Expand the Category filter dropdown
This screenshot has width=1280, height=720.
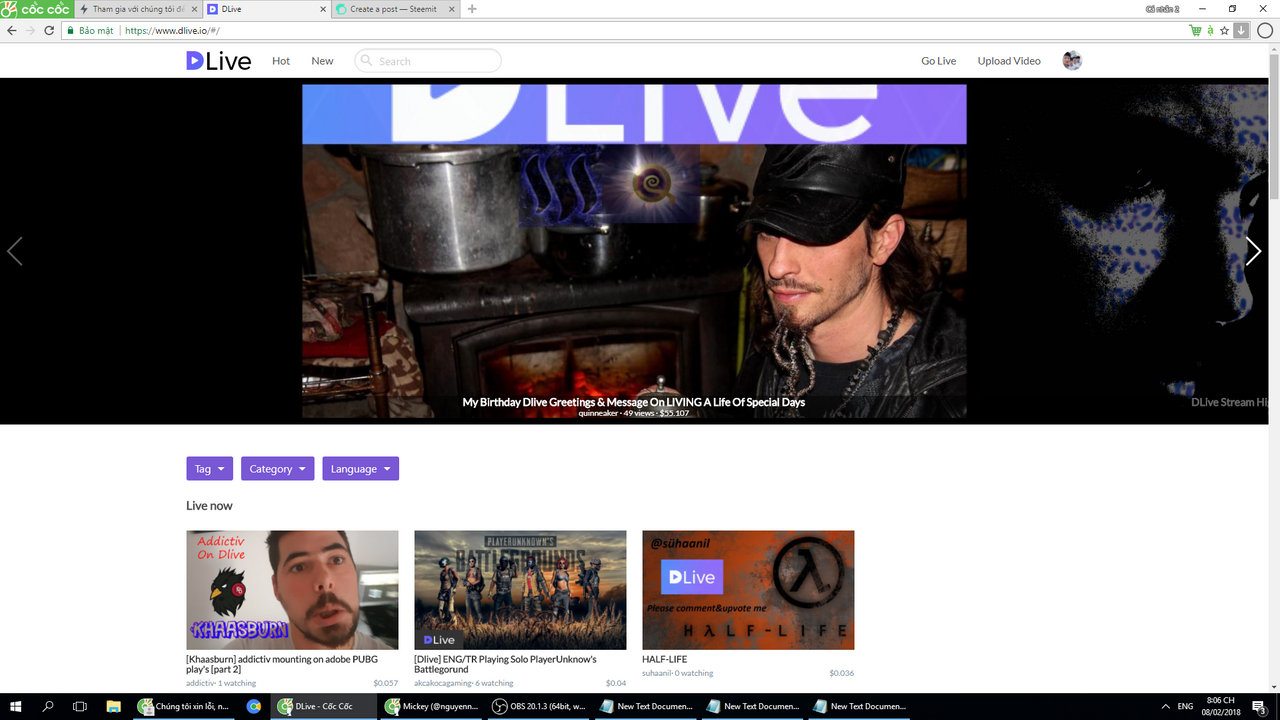(x=277, y=468)
